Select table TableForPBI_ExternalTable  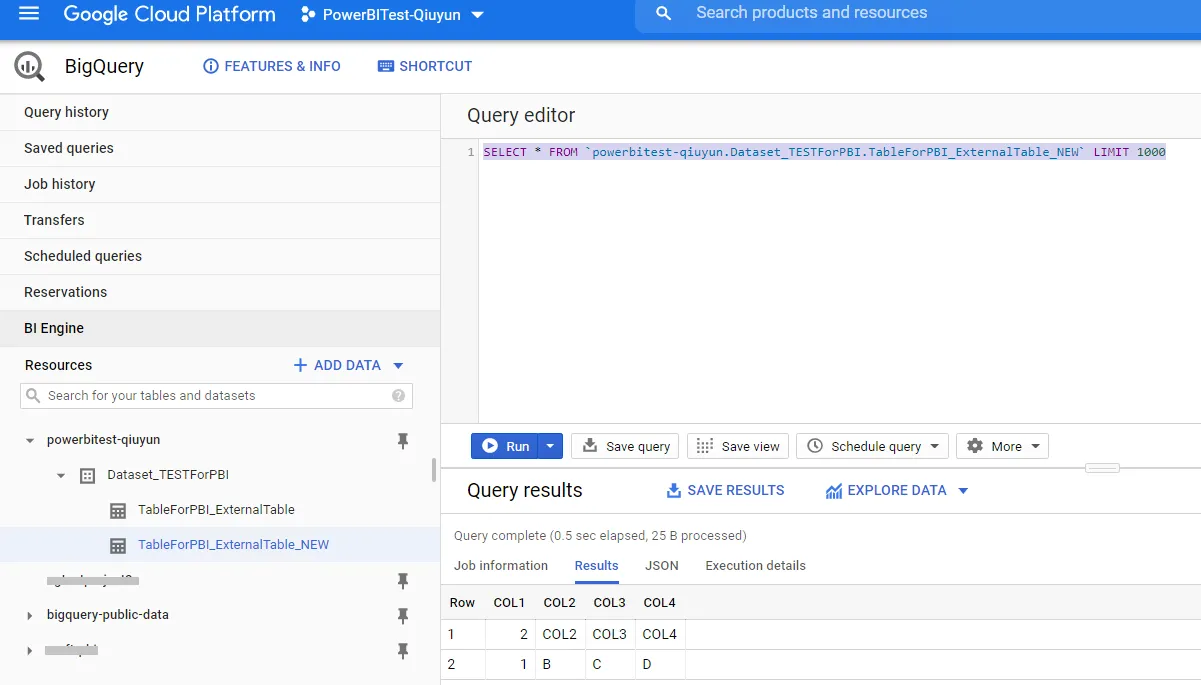click(x=216, y=510)
